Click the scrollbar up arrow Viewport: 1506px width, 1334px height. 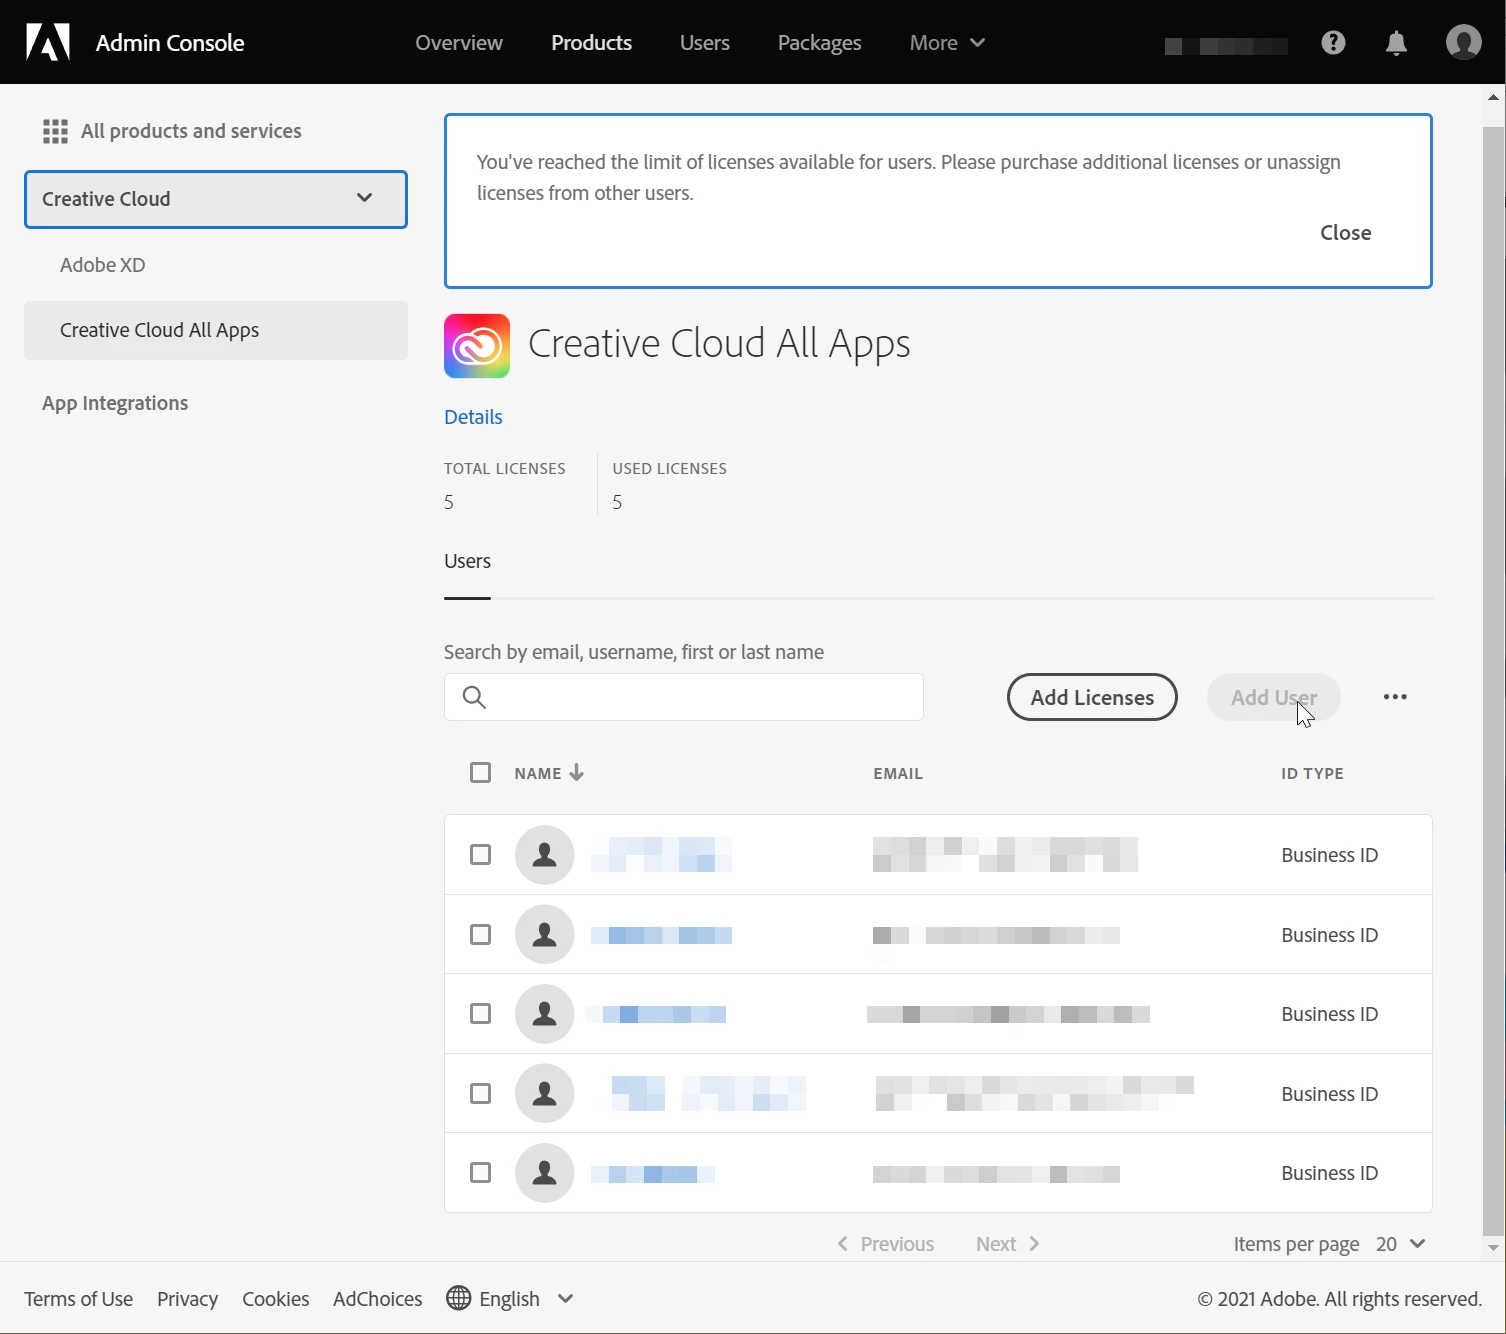click(x=1493, y=97)
